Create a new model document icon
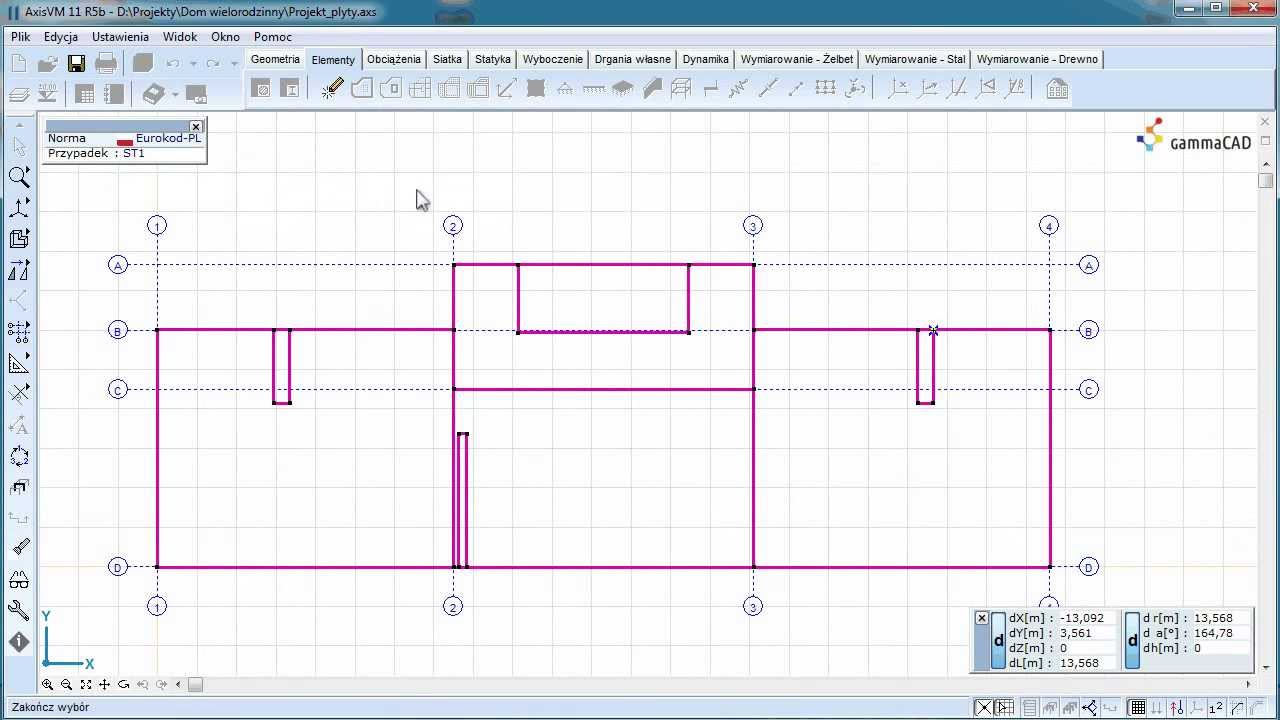 click(18, 63)
